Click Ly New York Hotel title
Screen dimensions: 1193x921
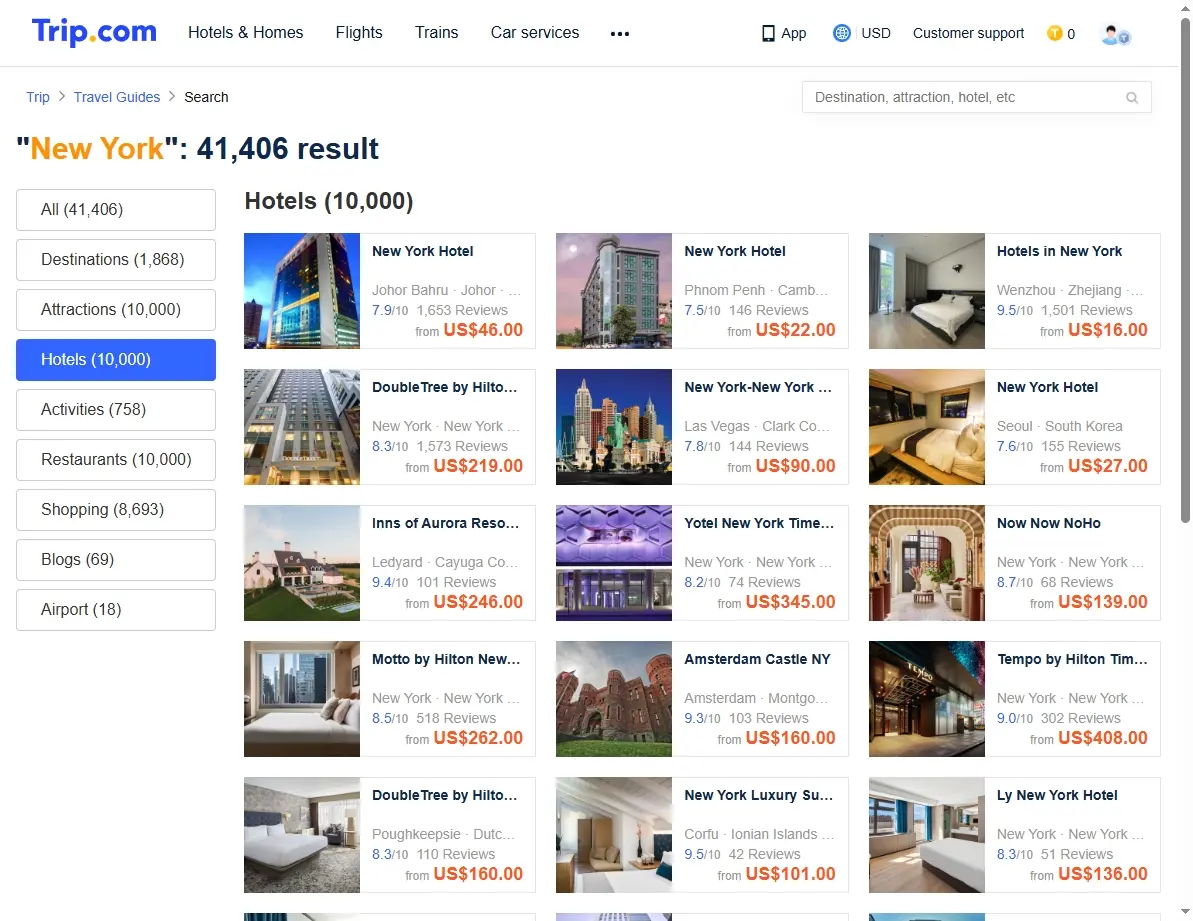(x=1057, y=796)
